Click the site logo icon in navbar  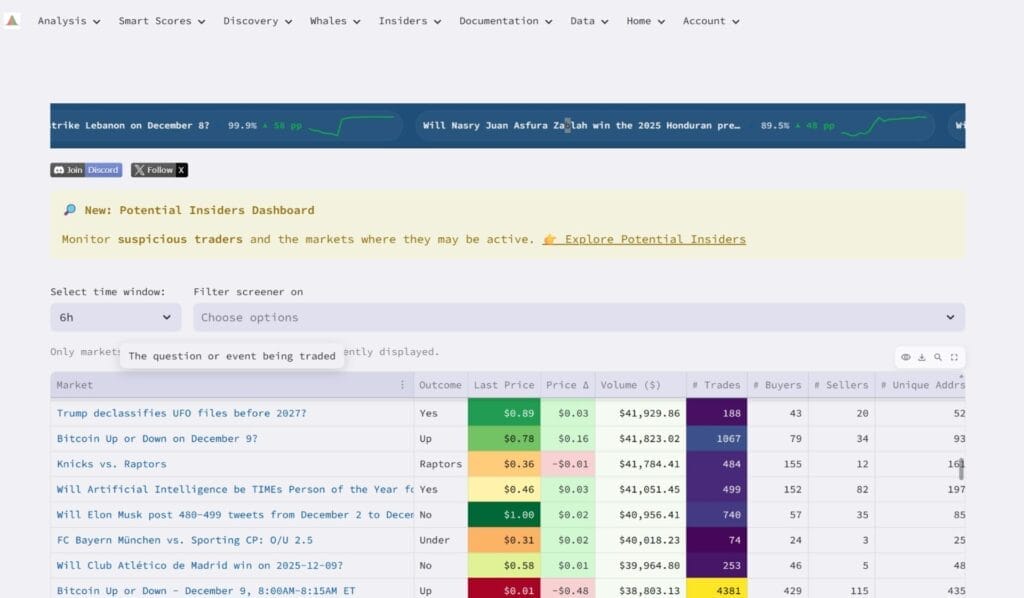click(x=12, y=21)
